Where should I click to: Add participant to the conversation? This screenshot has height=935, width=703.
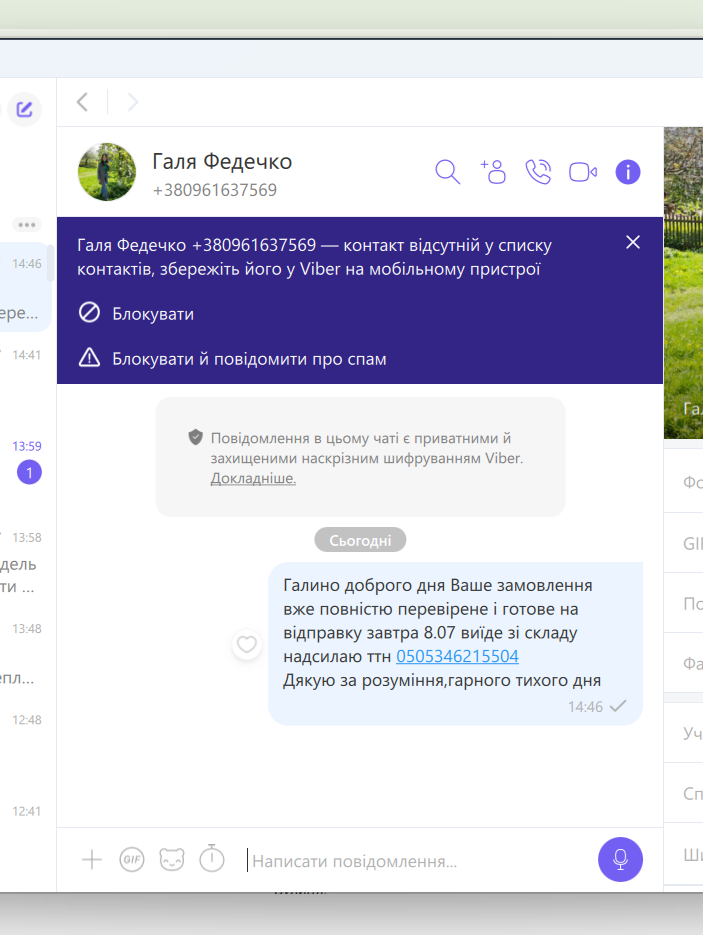[x=493, y=172]
